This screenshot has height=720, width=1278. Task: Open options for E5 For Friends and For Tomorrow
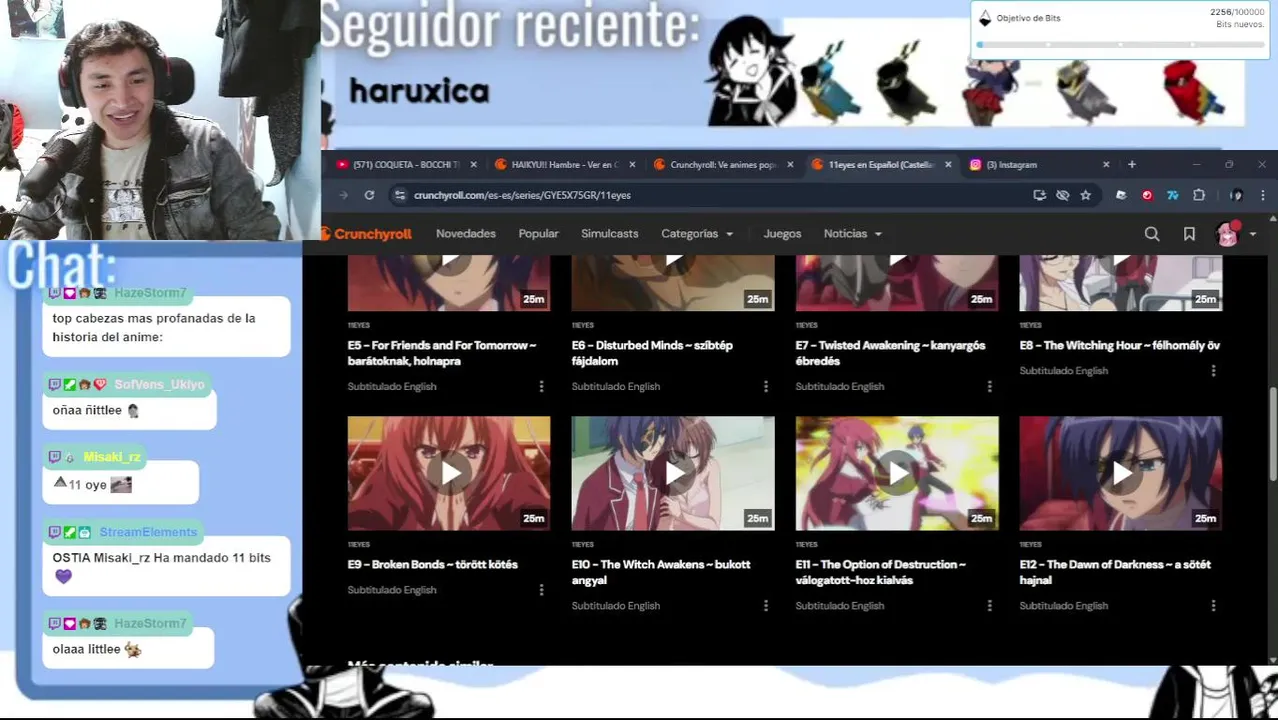pos(542,386)
